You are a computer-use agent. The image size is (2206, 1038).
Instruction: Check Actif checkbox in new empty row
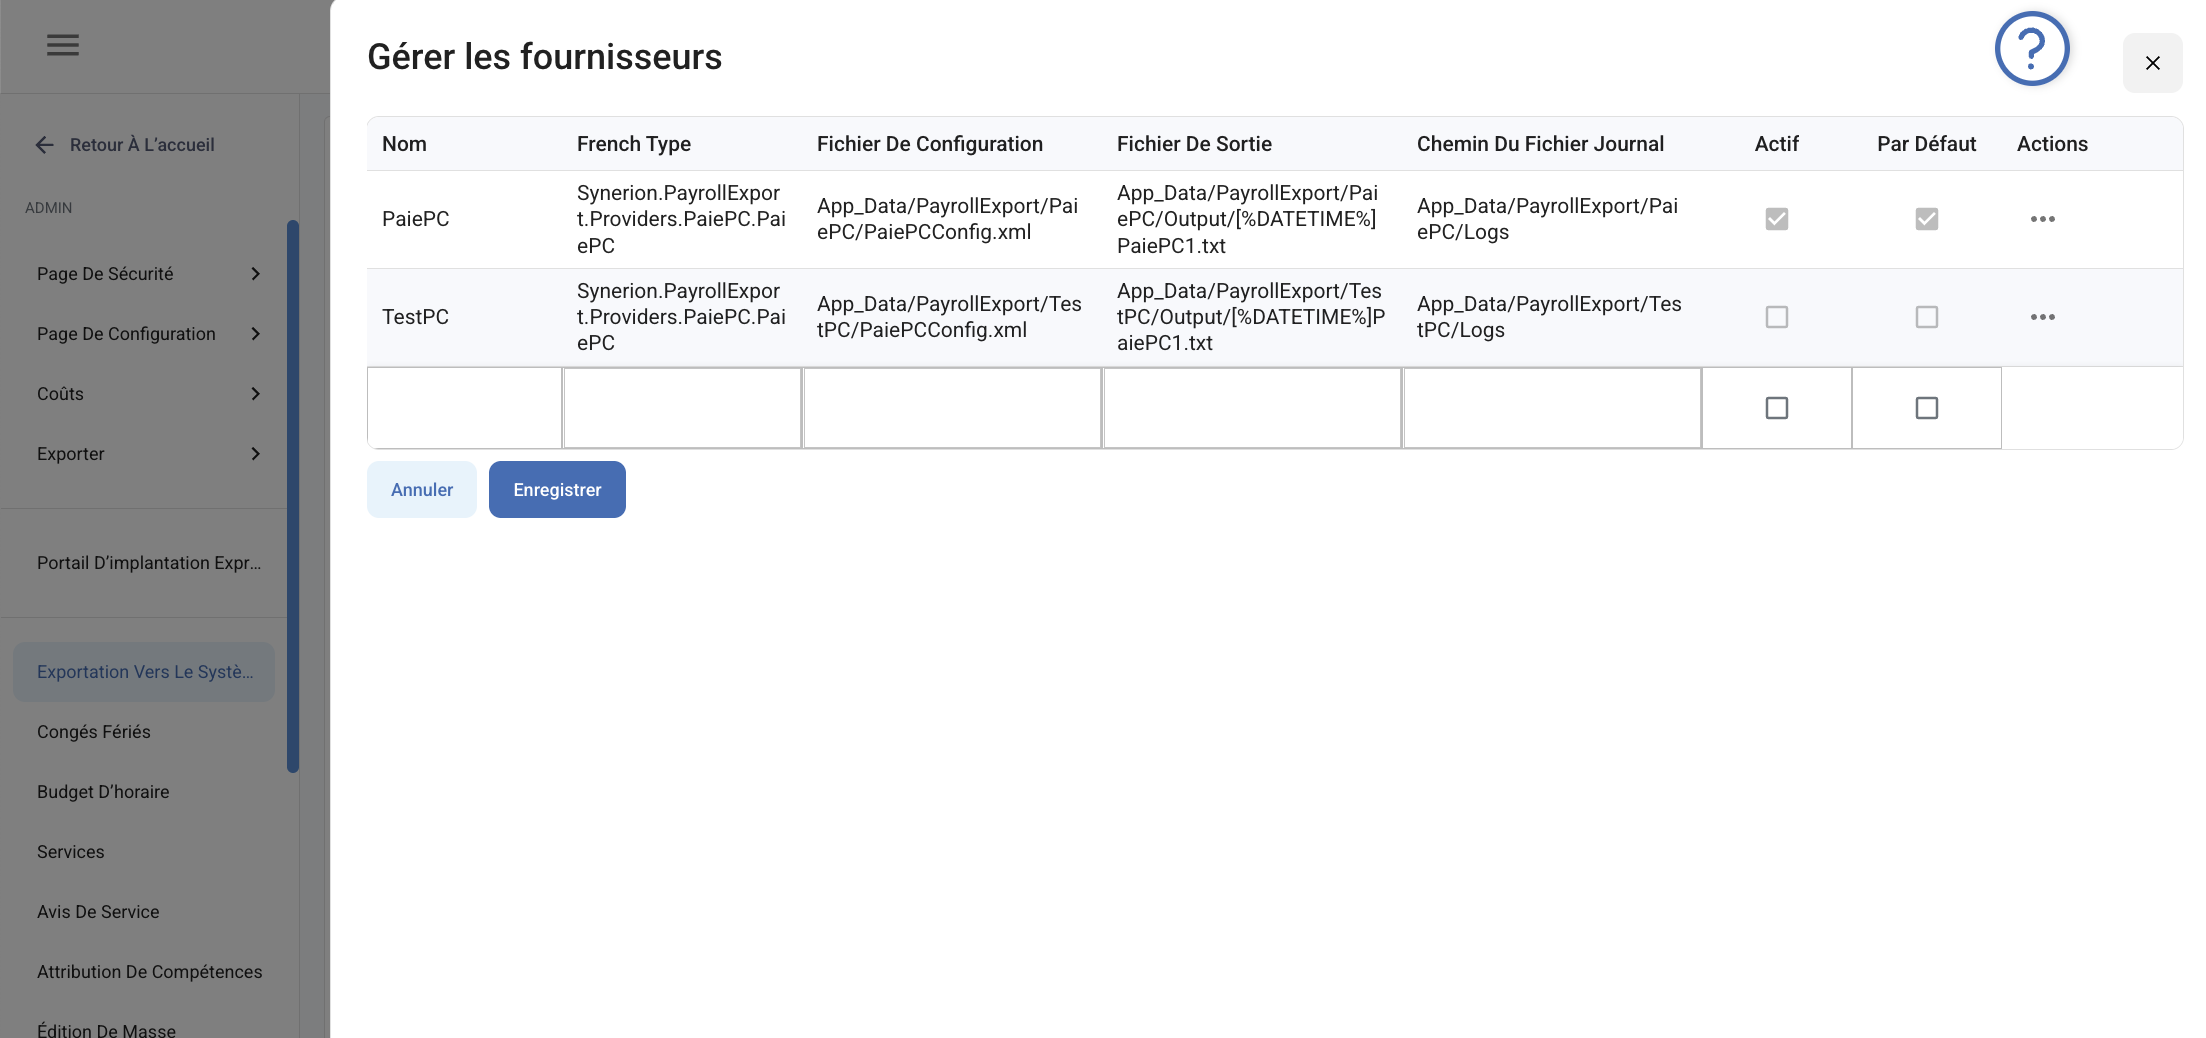coord(1776,408)
